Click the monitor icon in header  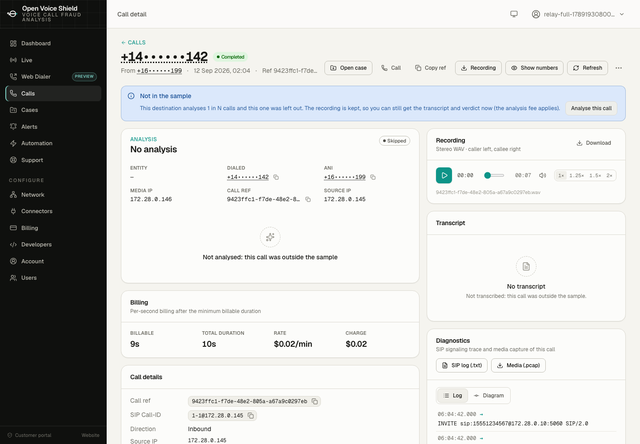pyautogui.click(x=514, y=14)
